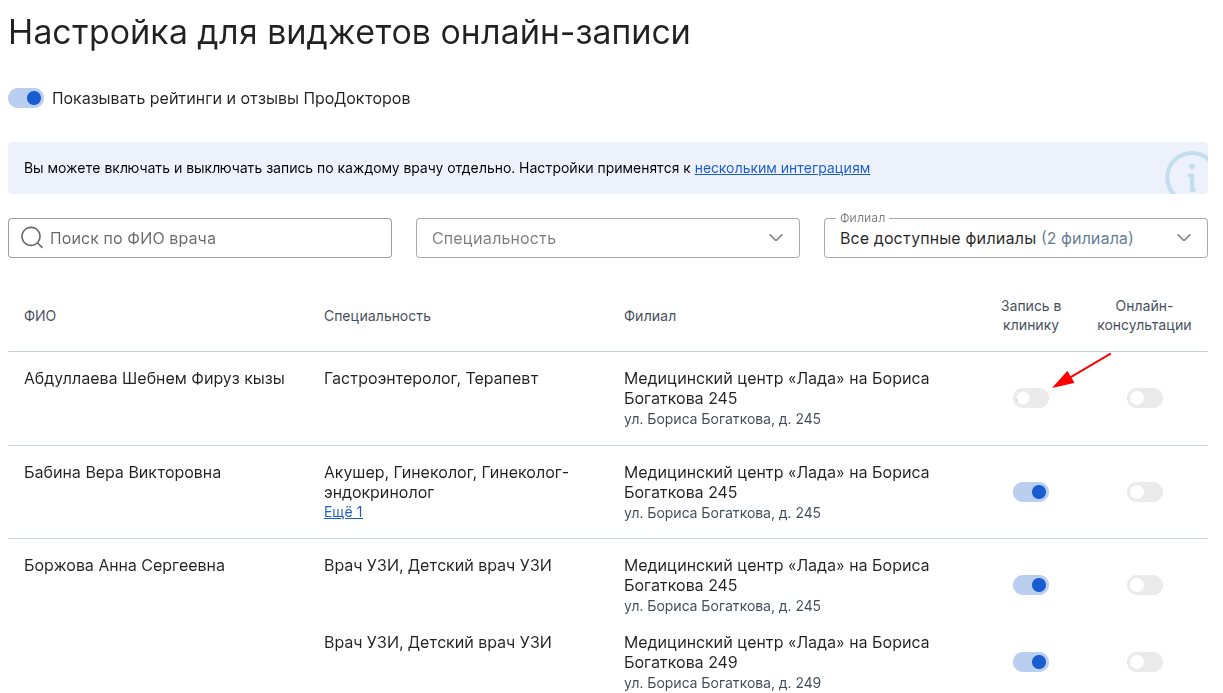Screen dimensions: 1223x693
Task: Select doctor name Боржова Анна Сергеевна
Action: pyautogui.click(x=124, y=566)
